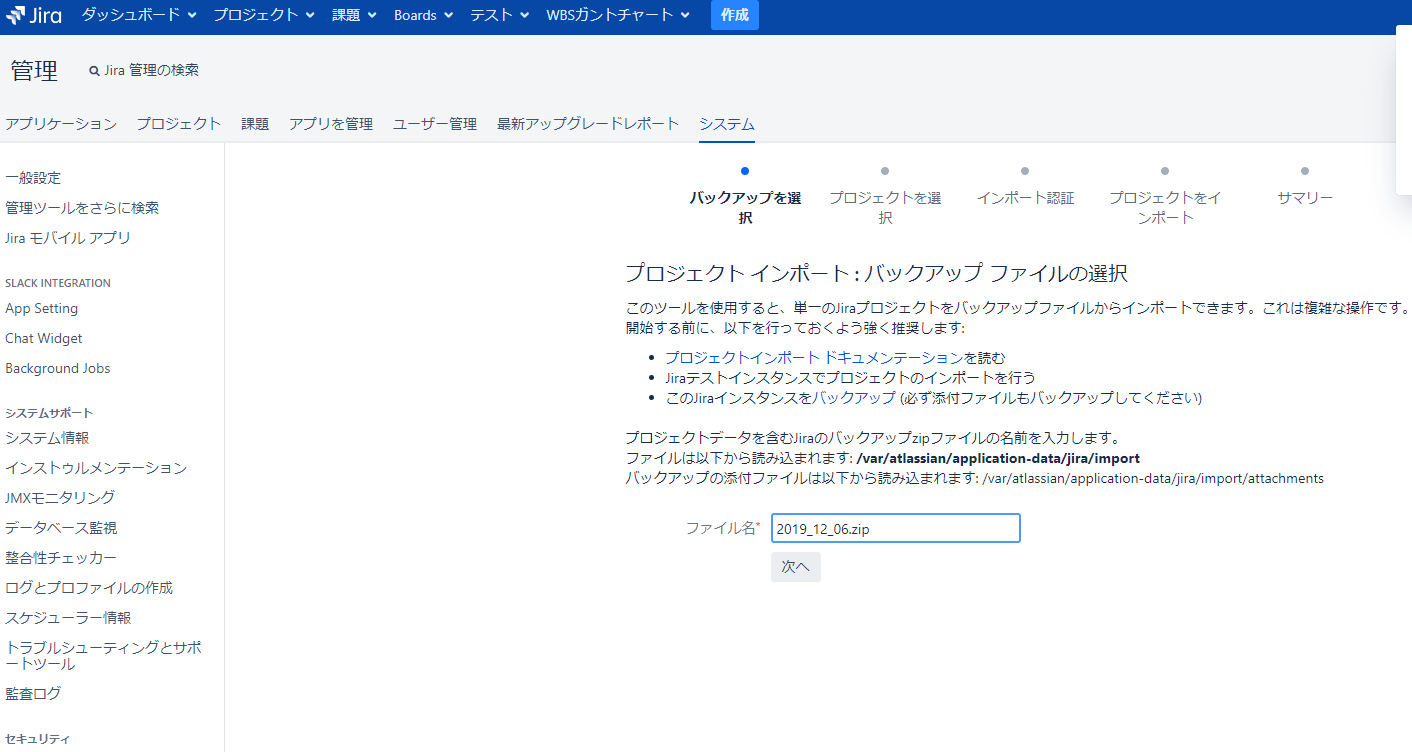Open ログとプロファイルの作成 link
This screenshot has height=752, width=1412.
tap(89, 588)
